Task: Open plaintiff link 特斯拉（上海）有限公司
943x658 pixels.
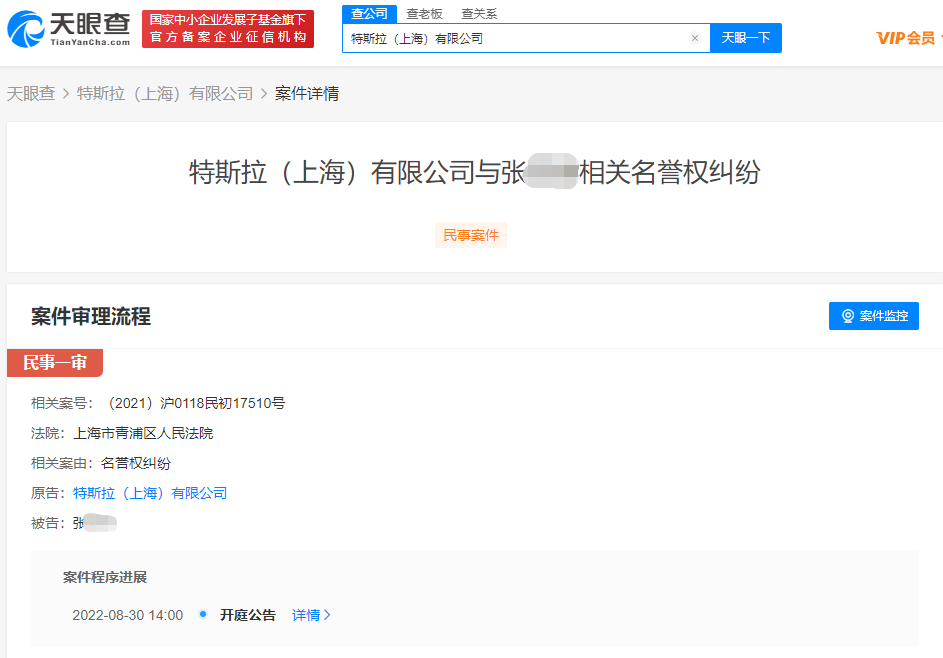Action: pos(147,493)
